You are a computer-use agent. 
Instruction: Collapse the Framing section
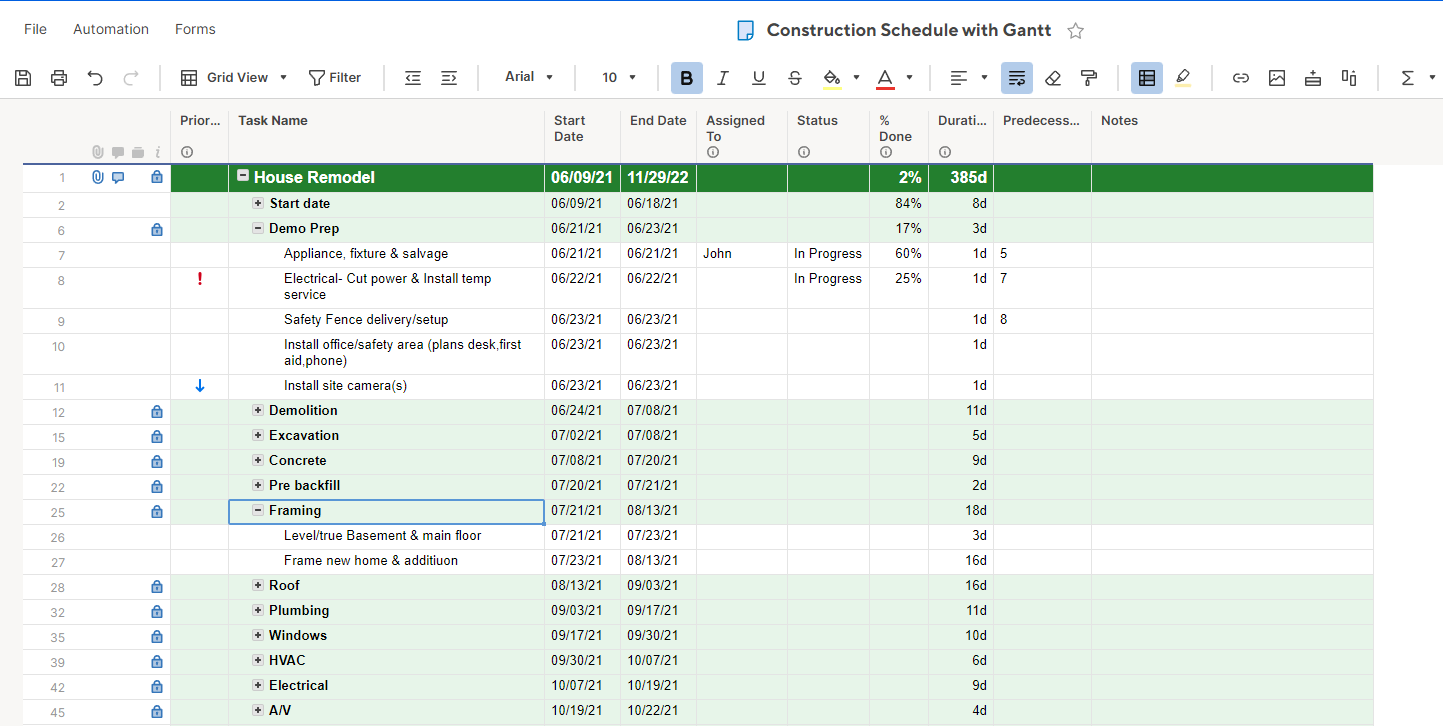click(x=258, y=511)
